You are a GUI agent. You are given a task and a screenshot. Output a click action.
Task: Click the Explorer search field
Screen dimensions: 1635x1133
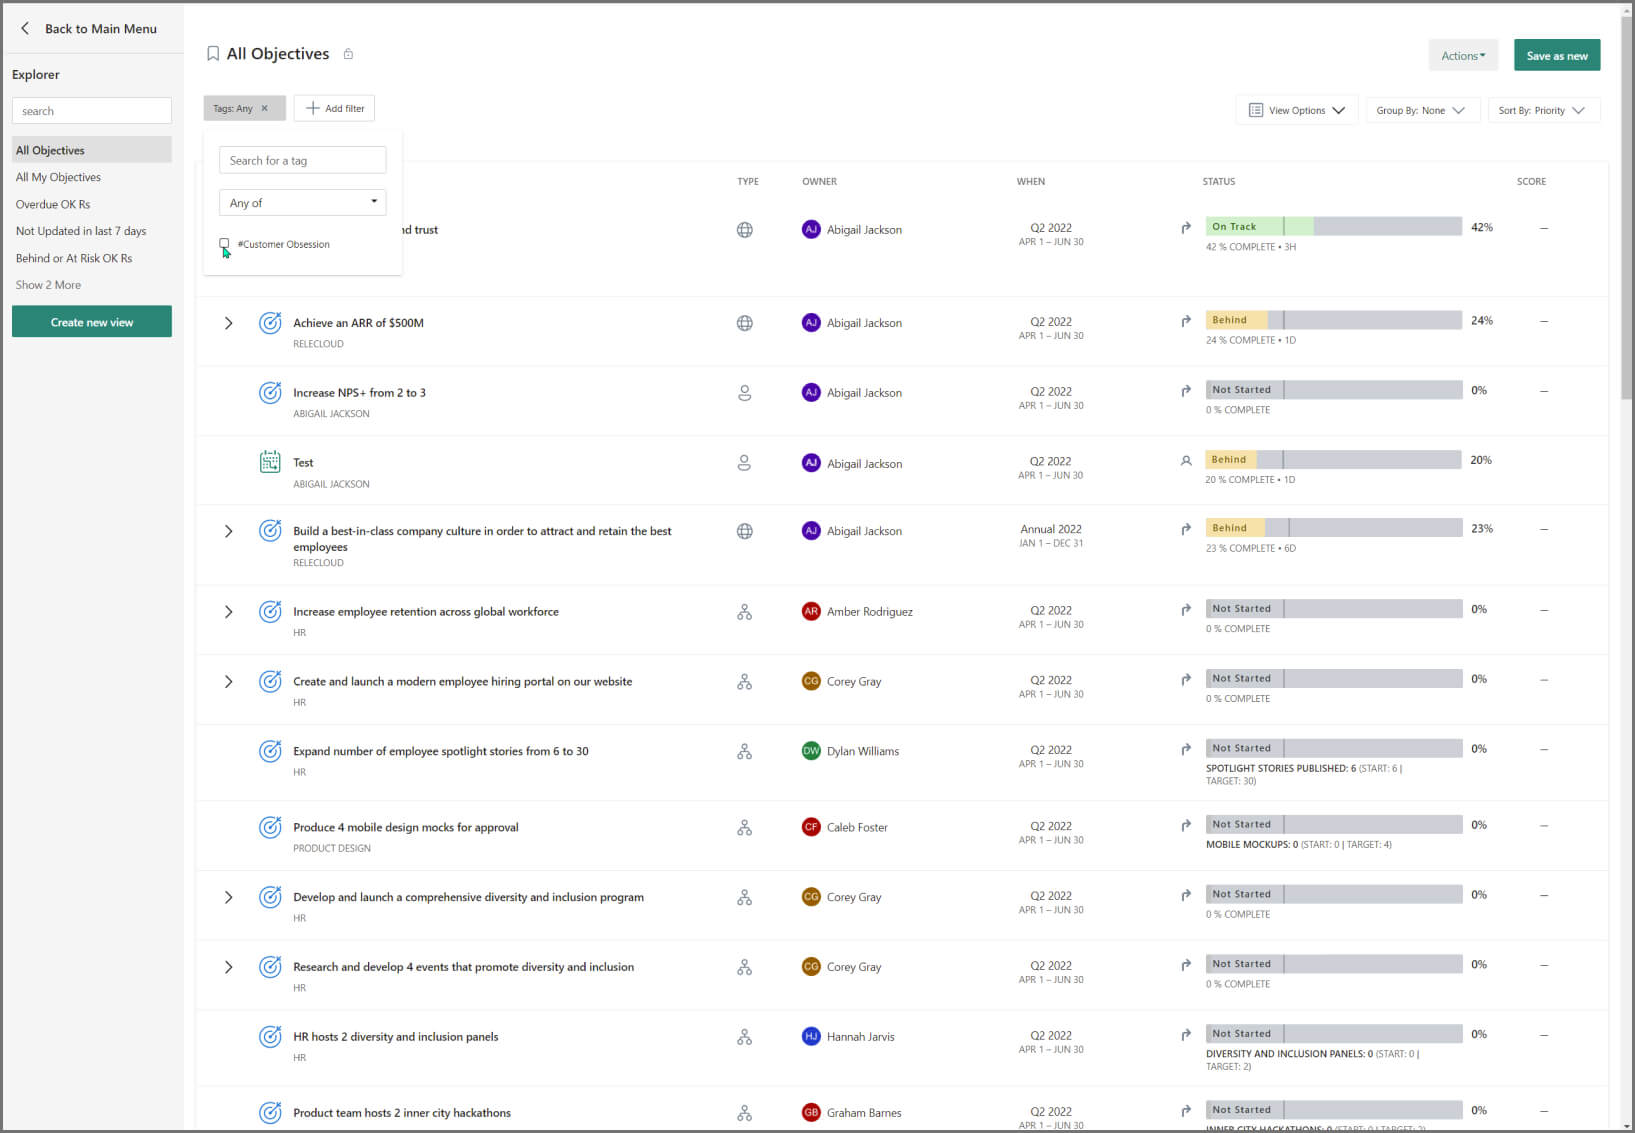click(92, 111)
